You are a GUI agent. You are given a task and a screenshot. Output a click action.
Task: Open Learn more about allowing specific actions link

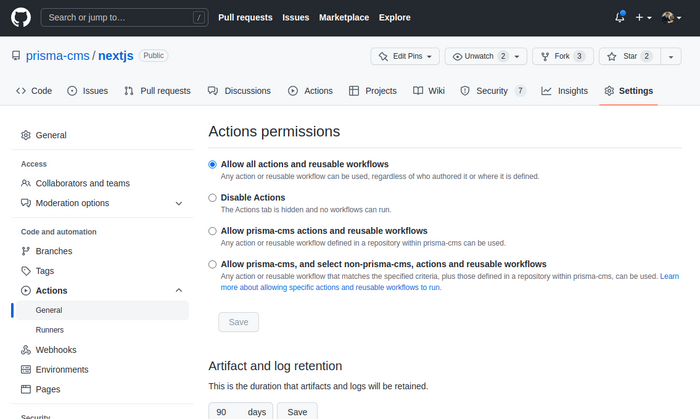450,282
